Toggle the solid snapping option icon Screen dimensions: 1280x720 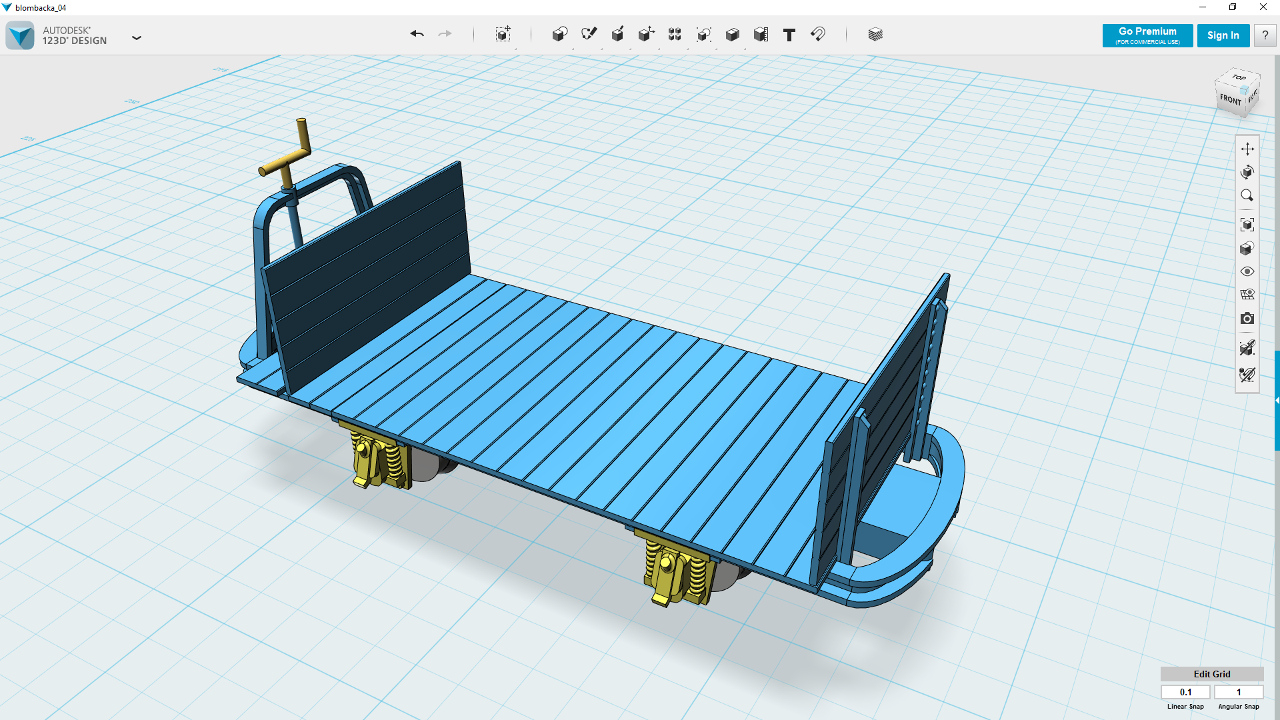pyautogui.click(x=1247, y=348)
